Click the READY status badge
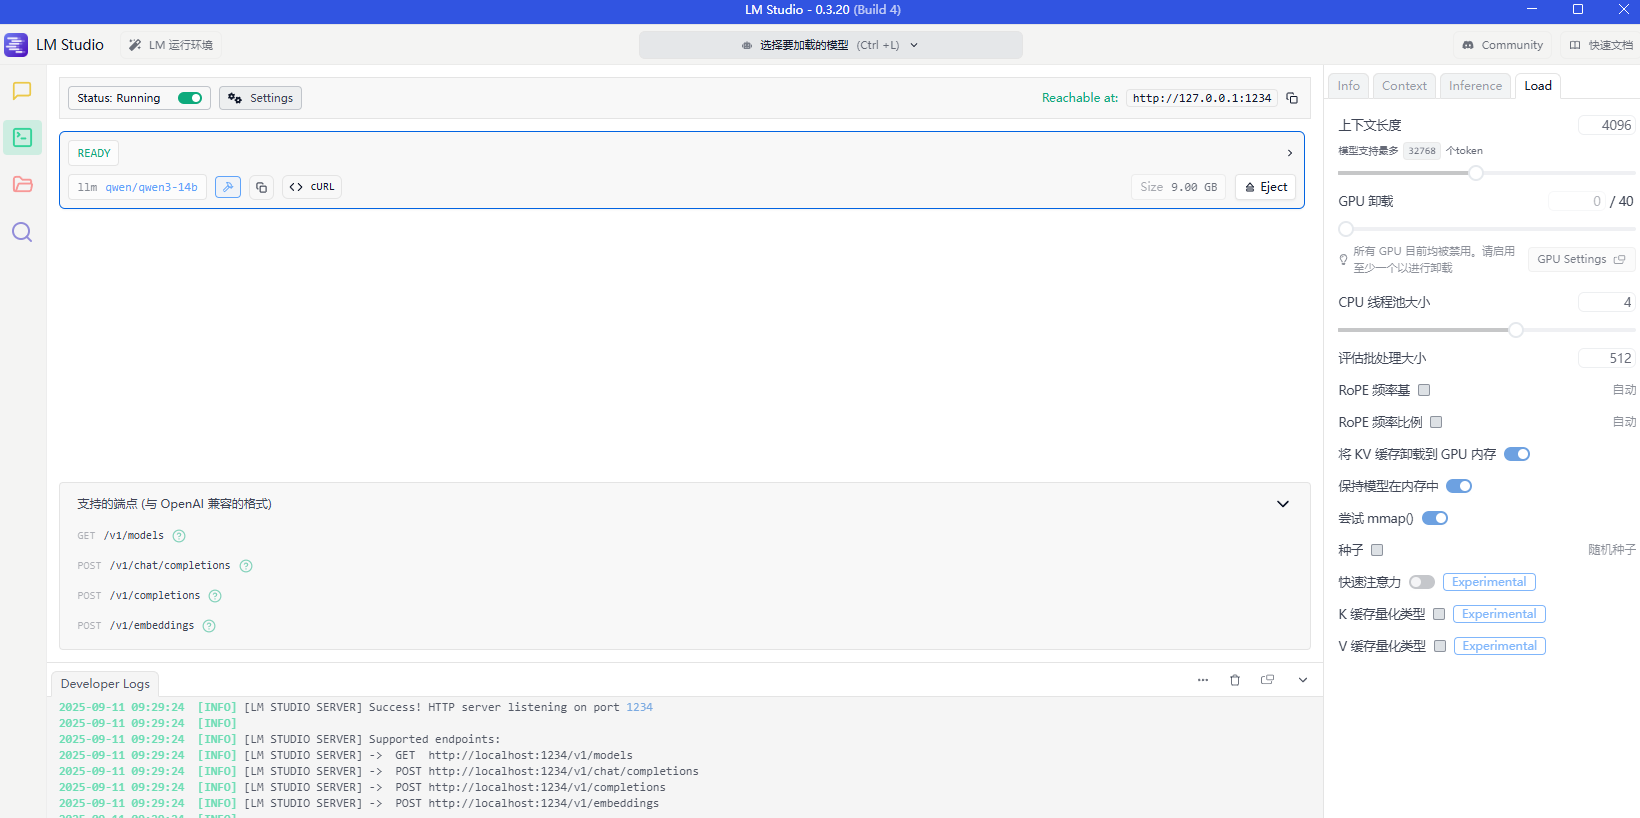Image resolution: width=1640 pixels, height=818 pixels. click(x=94, y=153)
